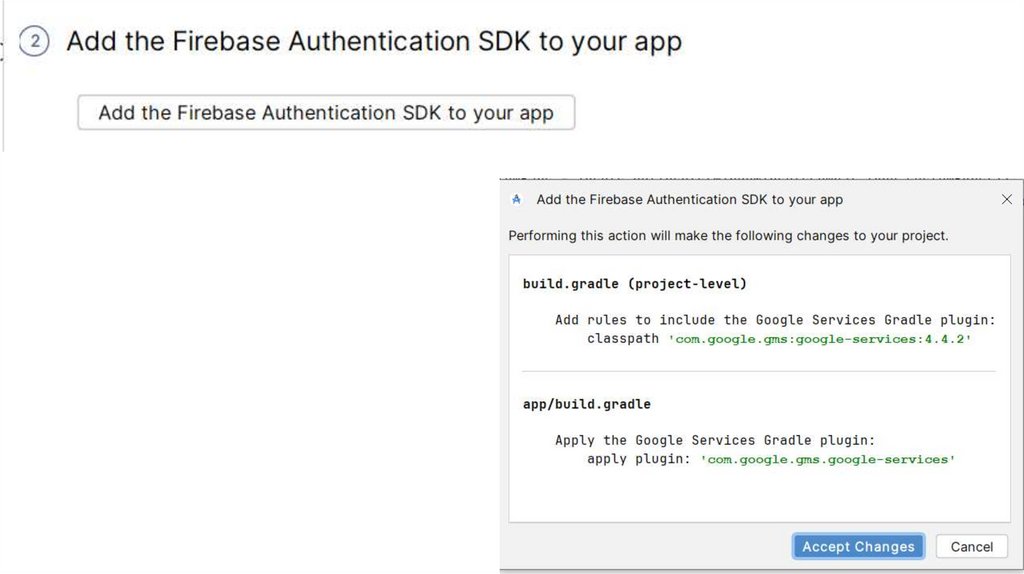Click the 'classpath' keyword
Image resolution: width=1024 pixels, height=574 pixels.
623,339
